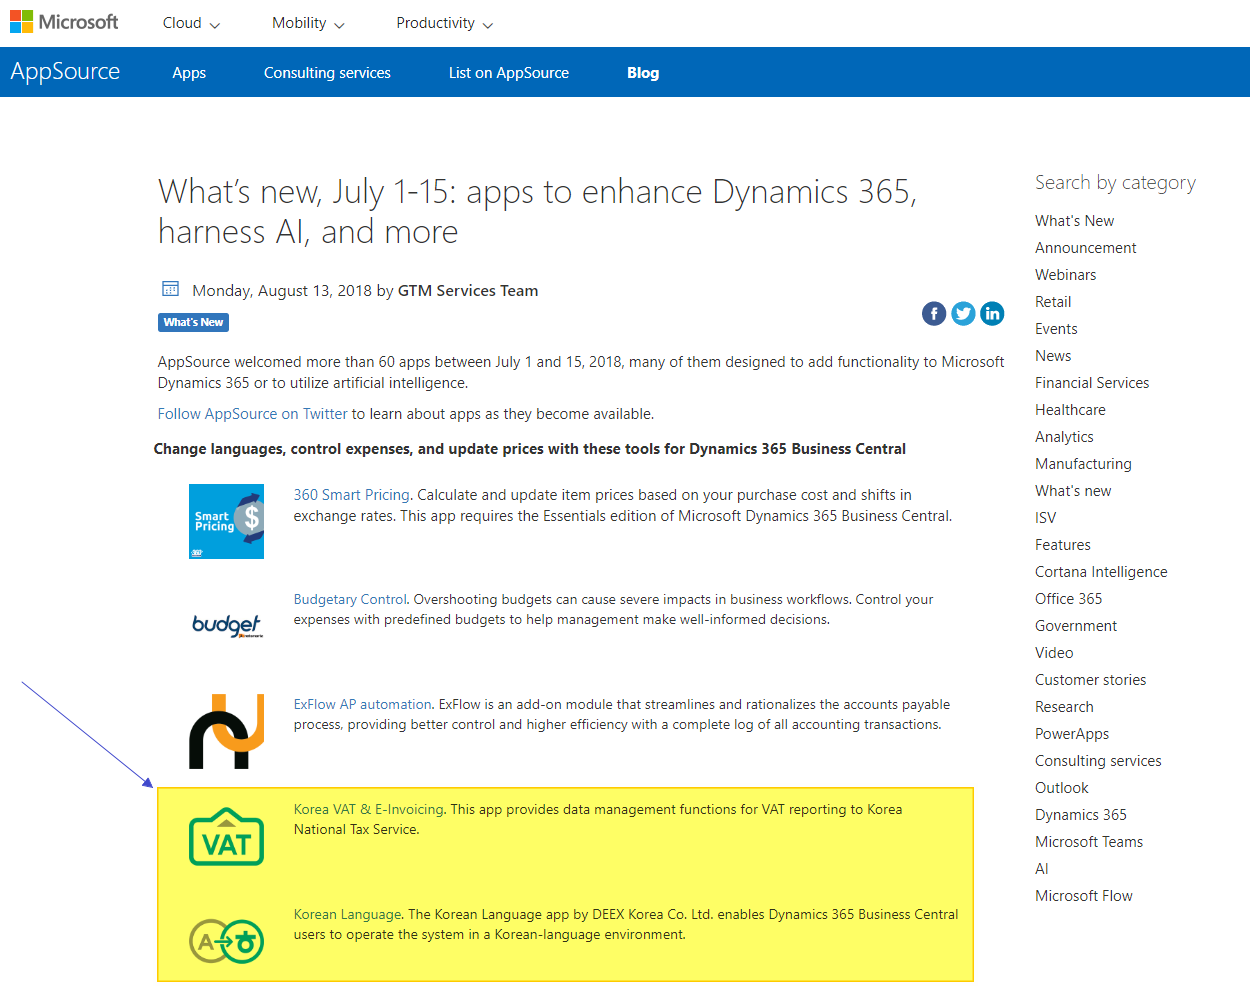Click the ExFlow AP automation logo
This screenshot has height=999, width=1250.
pos(226,731)
